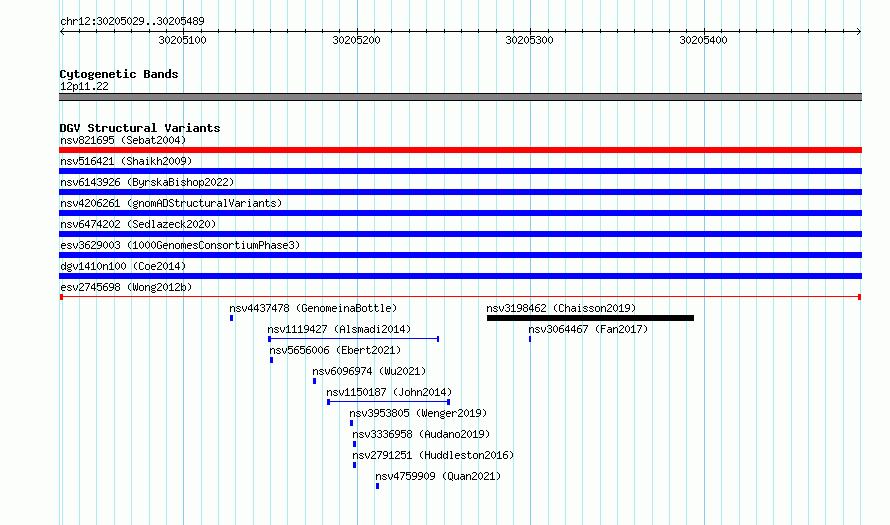Image resolution: width=890 pixels, height=525 pixels.
Task: Click the nsv6143926 (ByrskaBishop2022) variant bar
Action: tap(460, 192)
